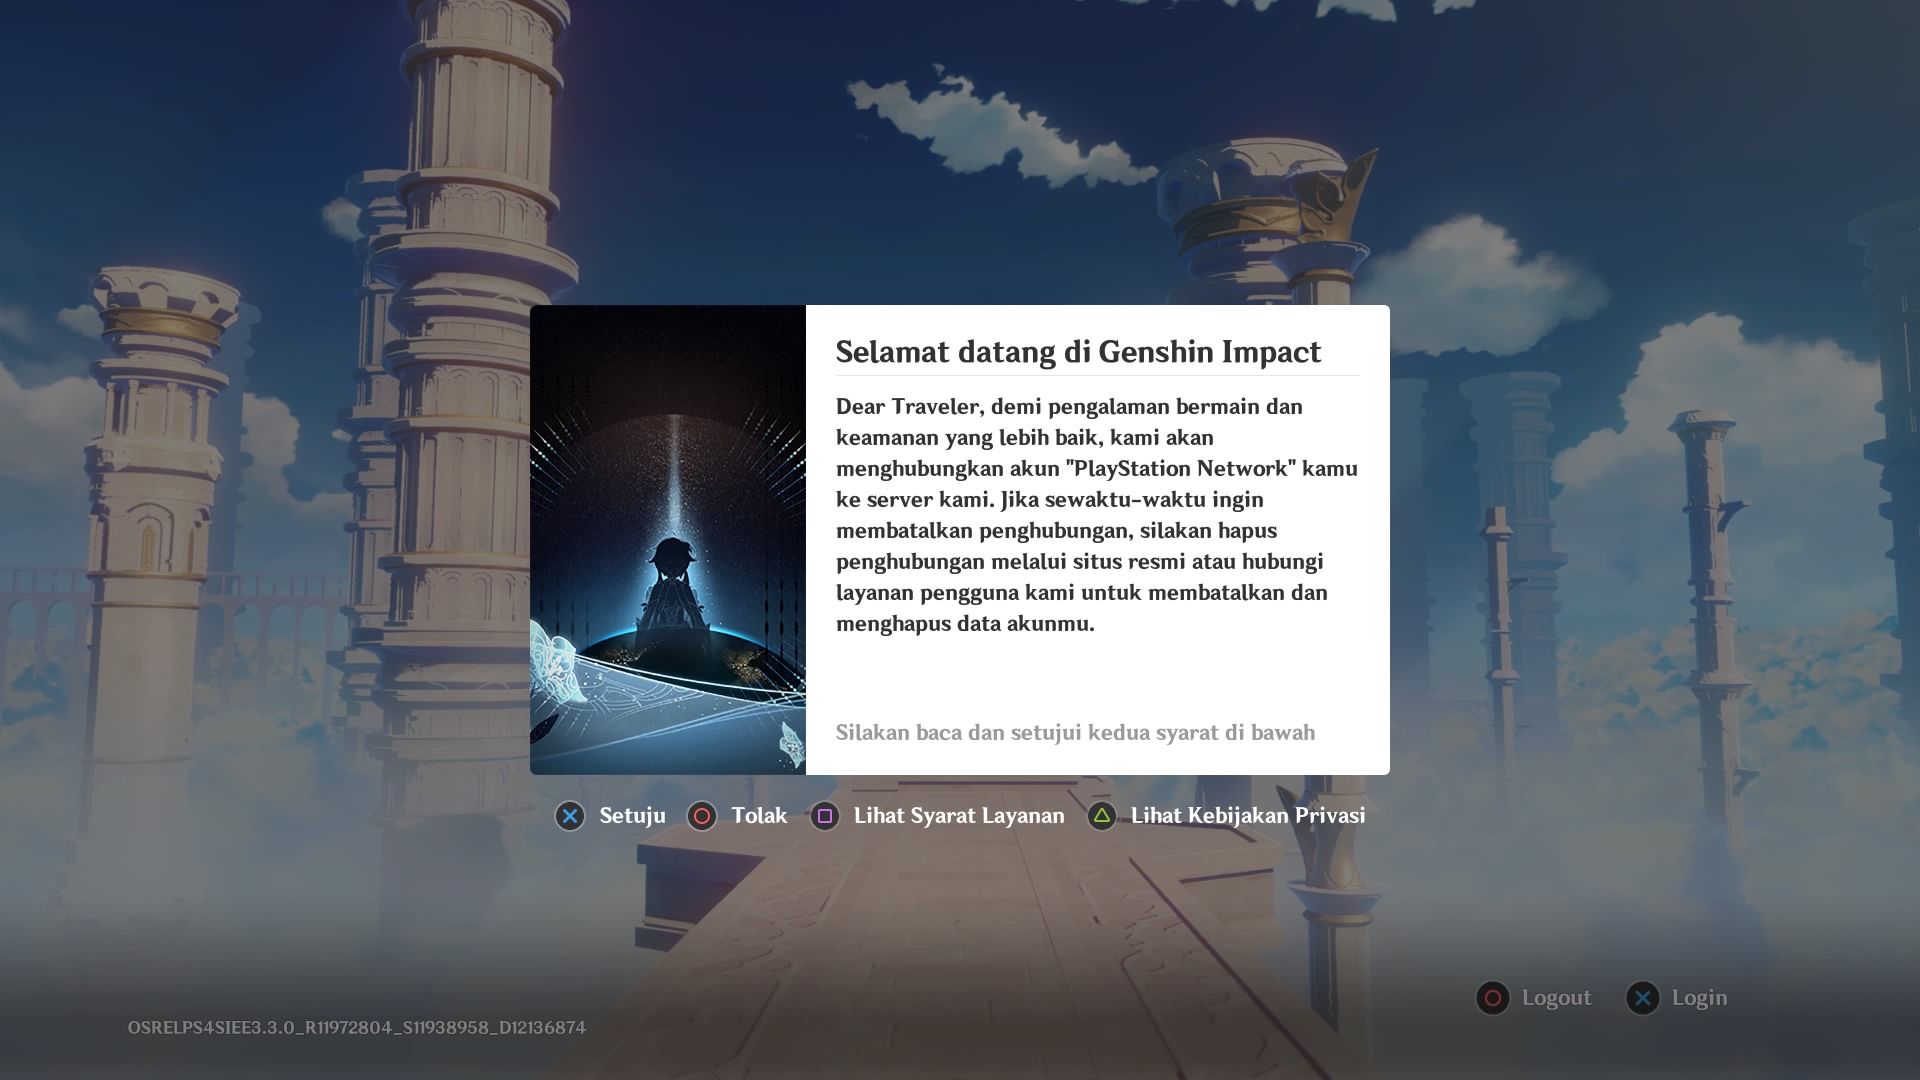Click the build version string at bottom-left
The height and width of the screenshot is (1080, 1920).
357,1028
